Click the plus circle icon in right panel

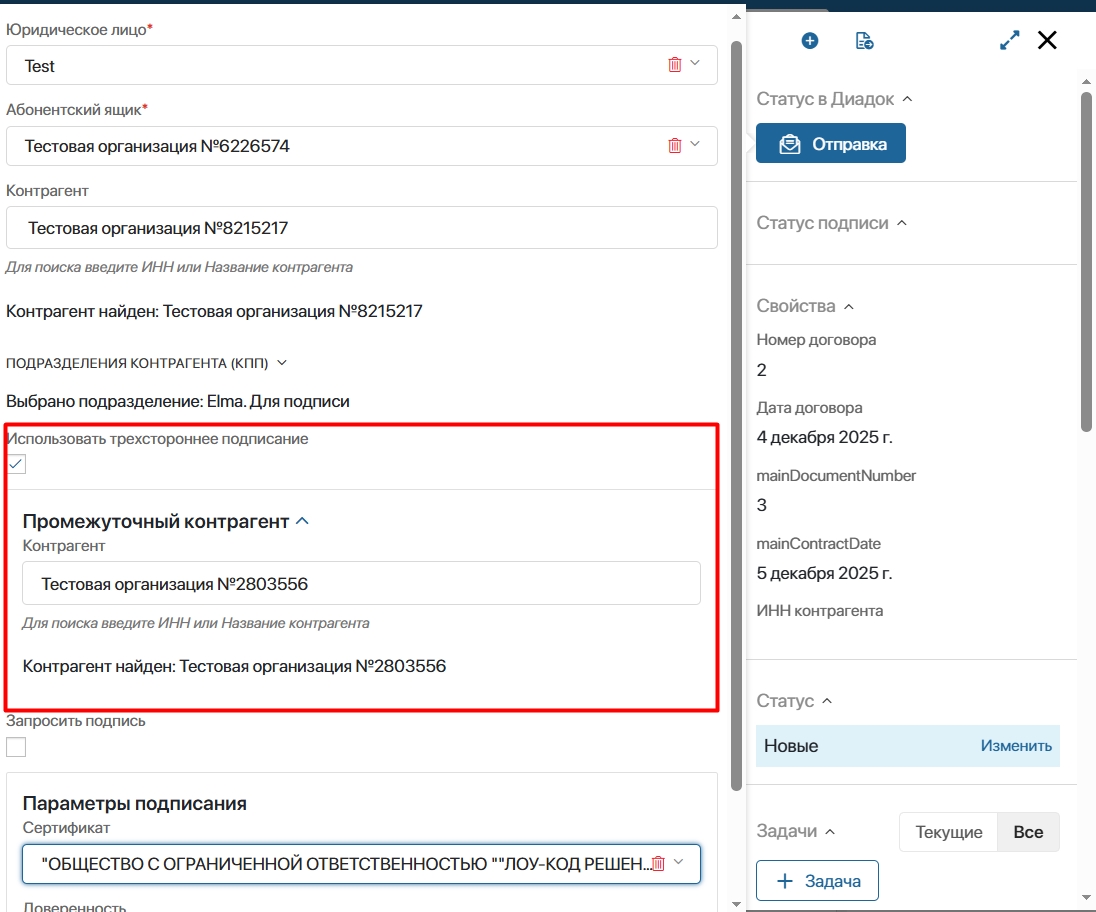[810, 41]
